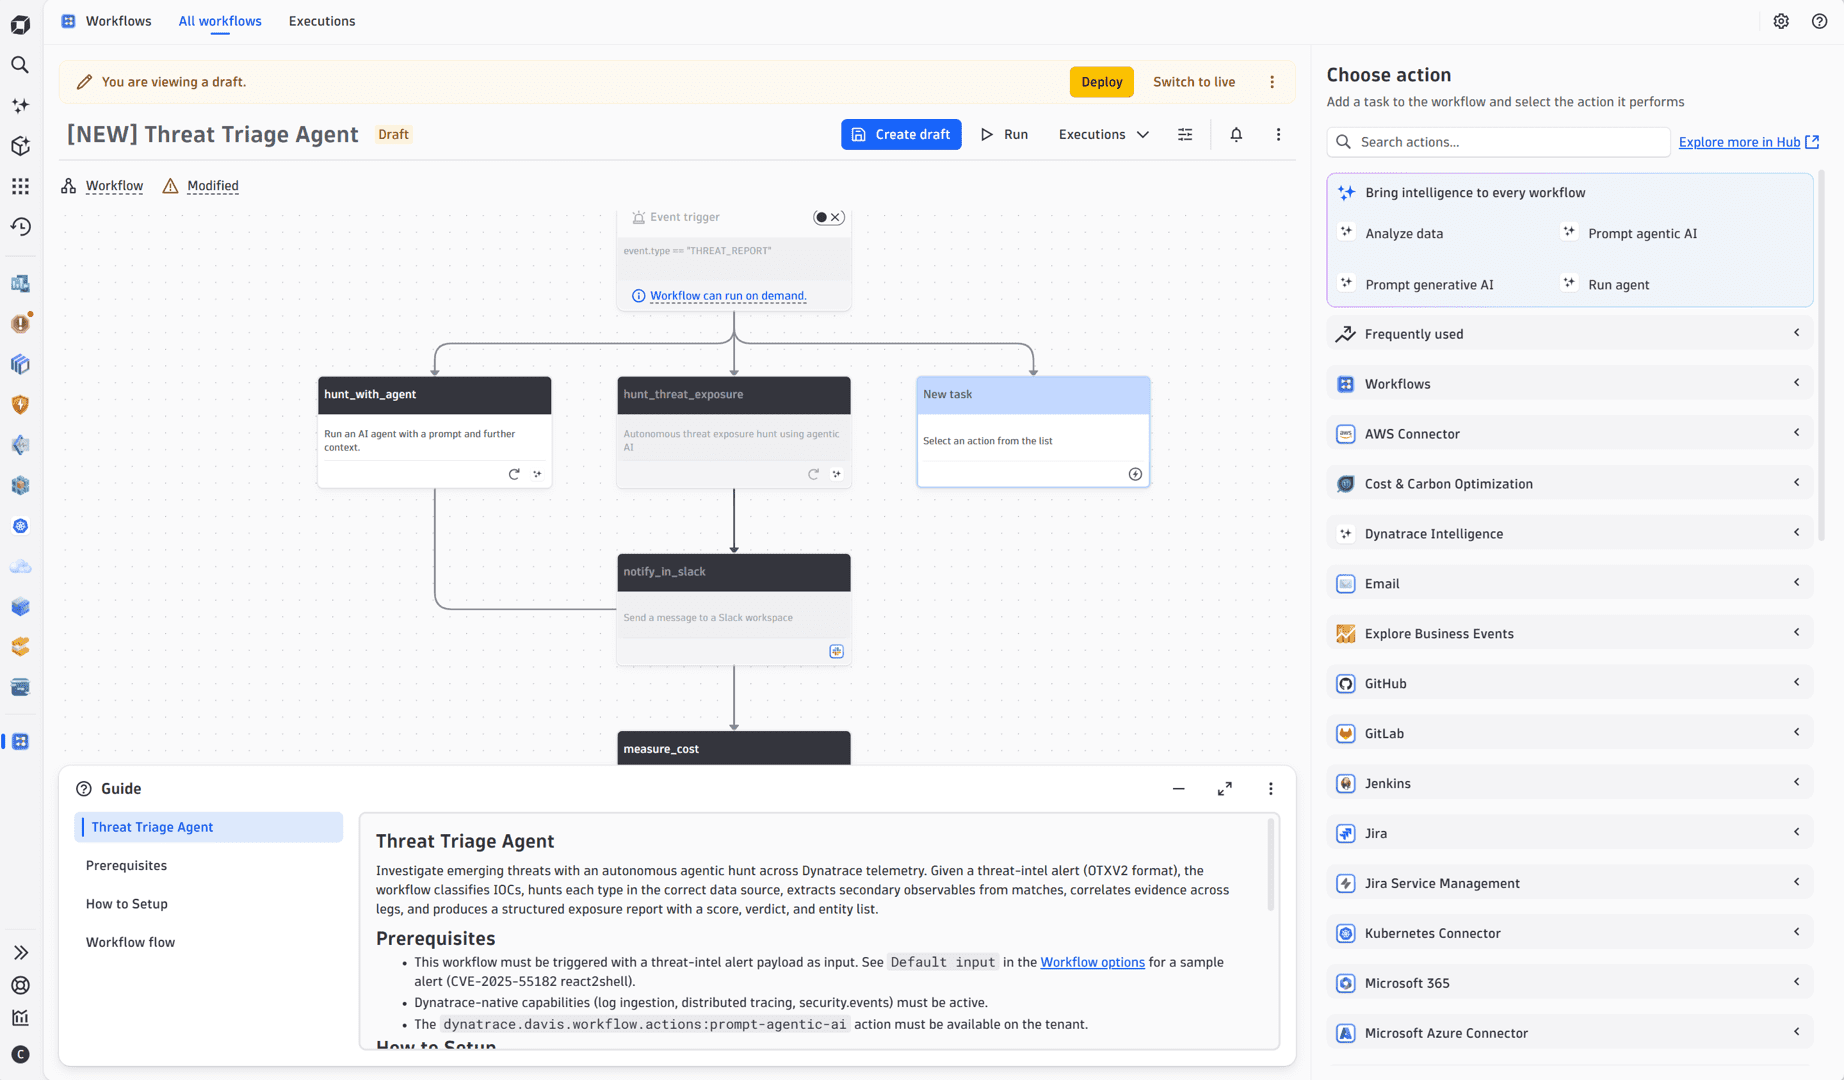The height and width of the screenshot is (1080, 1844).
Task: Click the Create draft button
Action: point(901,134)
